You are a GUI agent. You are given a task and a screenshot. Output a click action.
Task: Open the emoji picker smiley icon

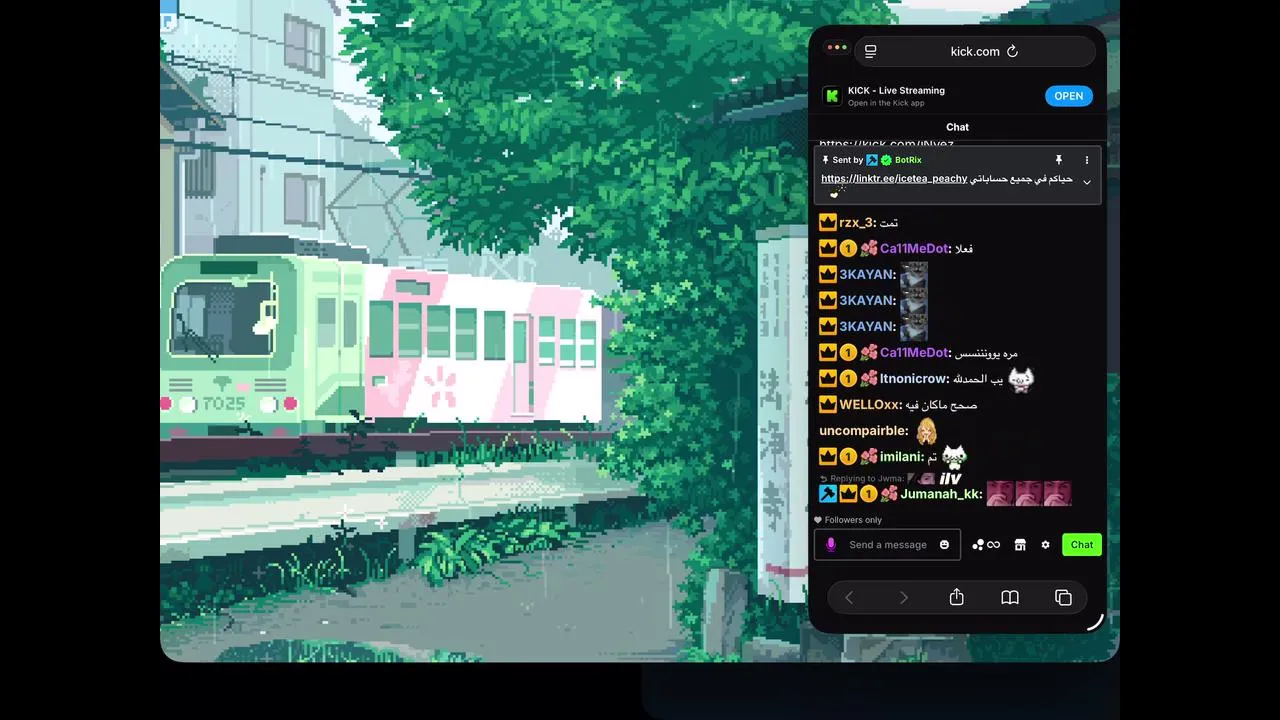tap(944, 544)
